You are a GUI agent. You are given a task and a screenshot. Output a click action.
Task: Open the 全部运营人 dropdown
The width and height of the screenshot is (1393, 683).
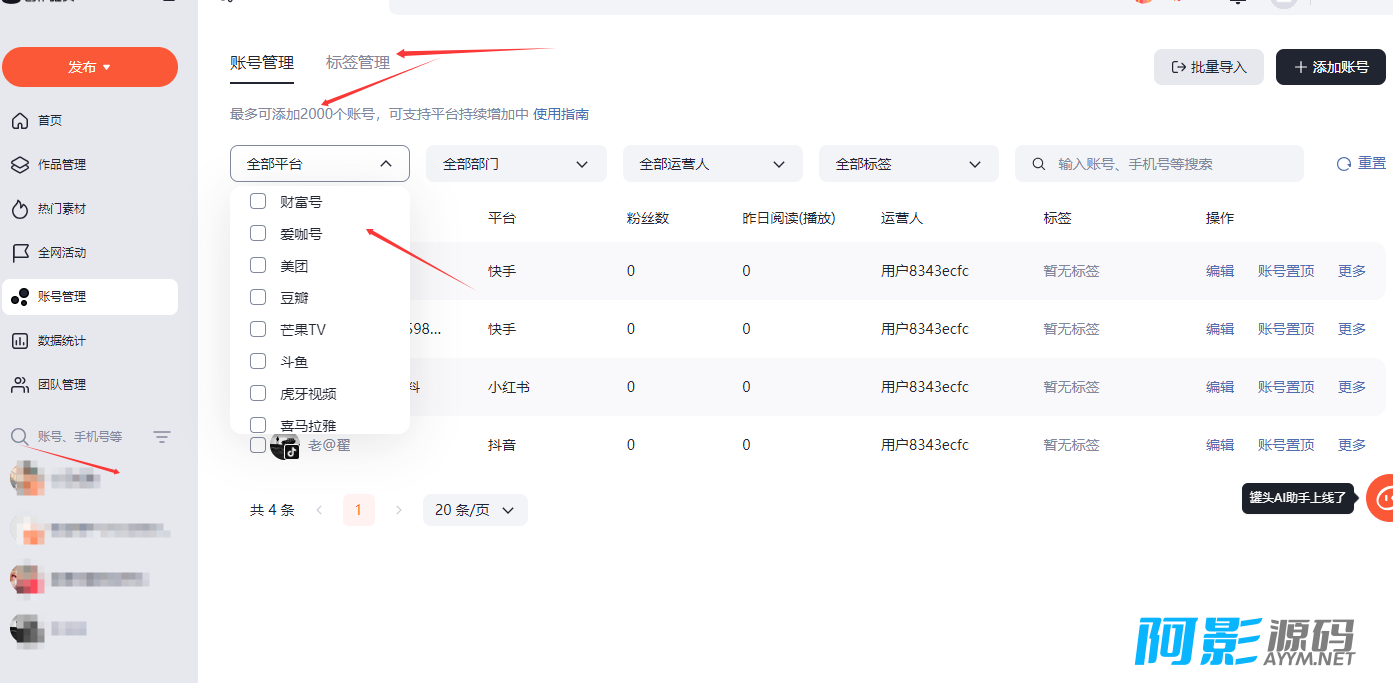[x=712, y=164]
